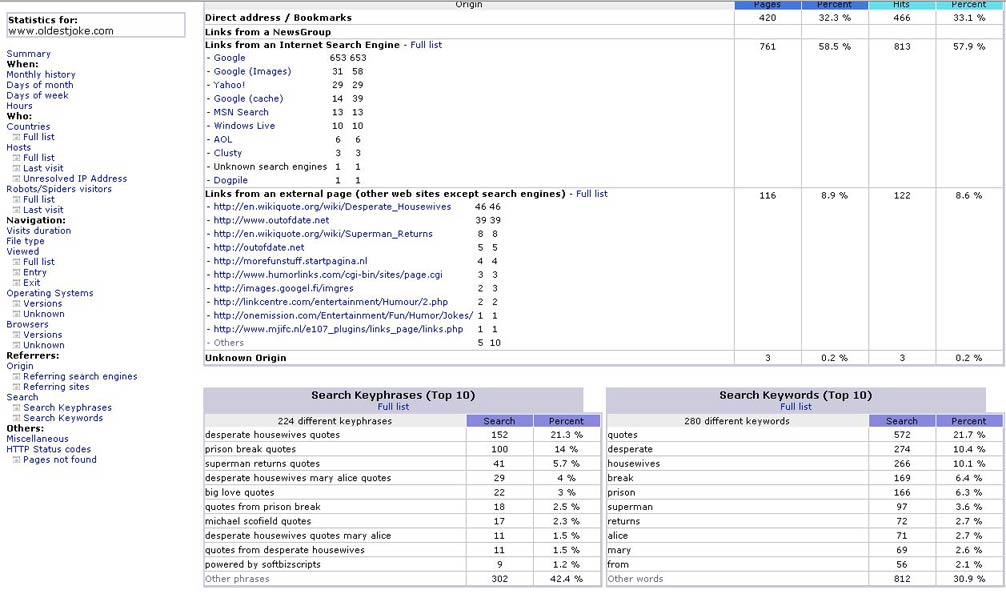Open the Browsers report
The width and height of the screenshot is (1006, 598).
click(x=27, y=325)
